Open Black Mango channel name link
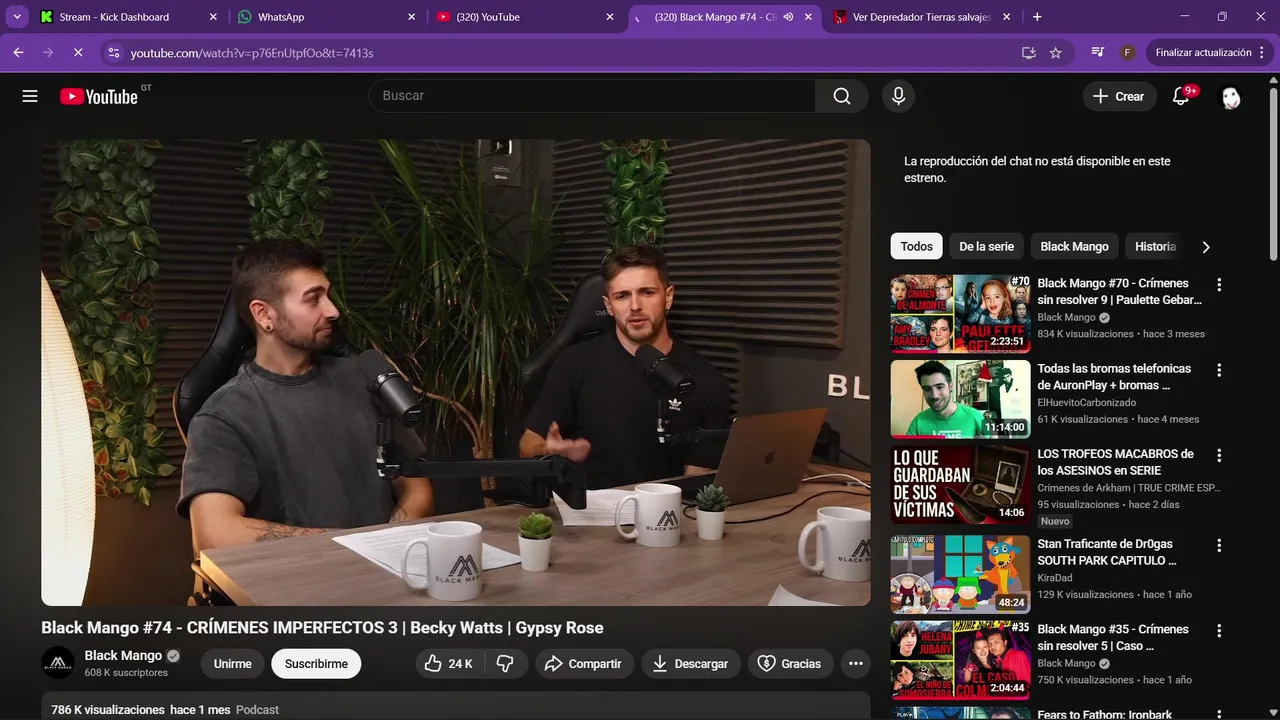The width and height of the screenshot is (1280, 720). [x=123, y=655]
